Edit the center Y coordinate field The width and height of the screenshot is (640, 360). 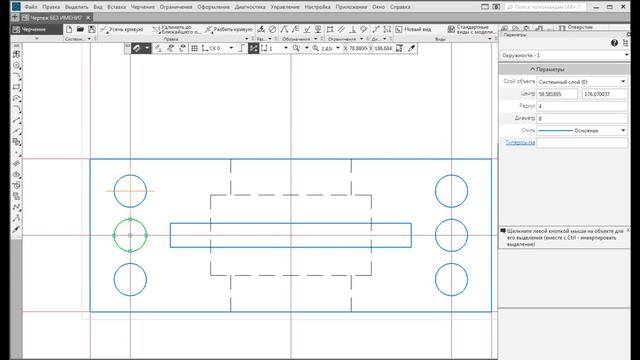[605, 94]
